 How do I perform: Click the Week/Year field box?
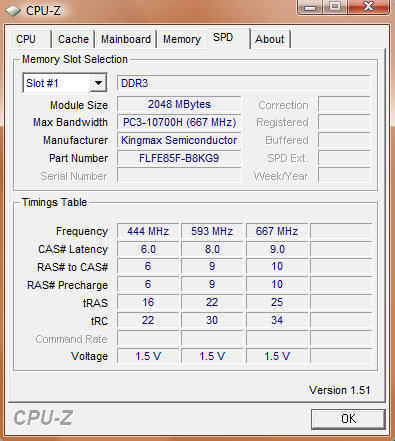click(344, 175)
